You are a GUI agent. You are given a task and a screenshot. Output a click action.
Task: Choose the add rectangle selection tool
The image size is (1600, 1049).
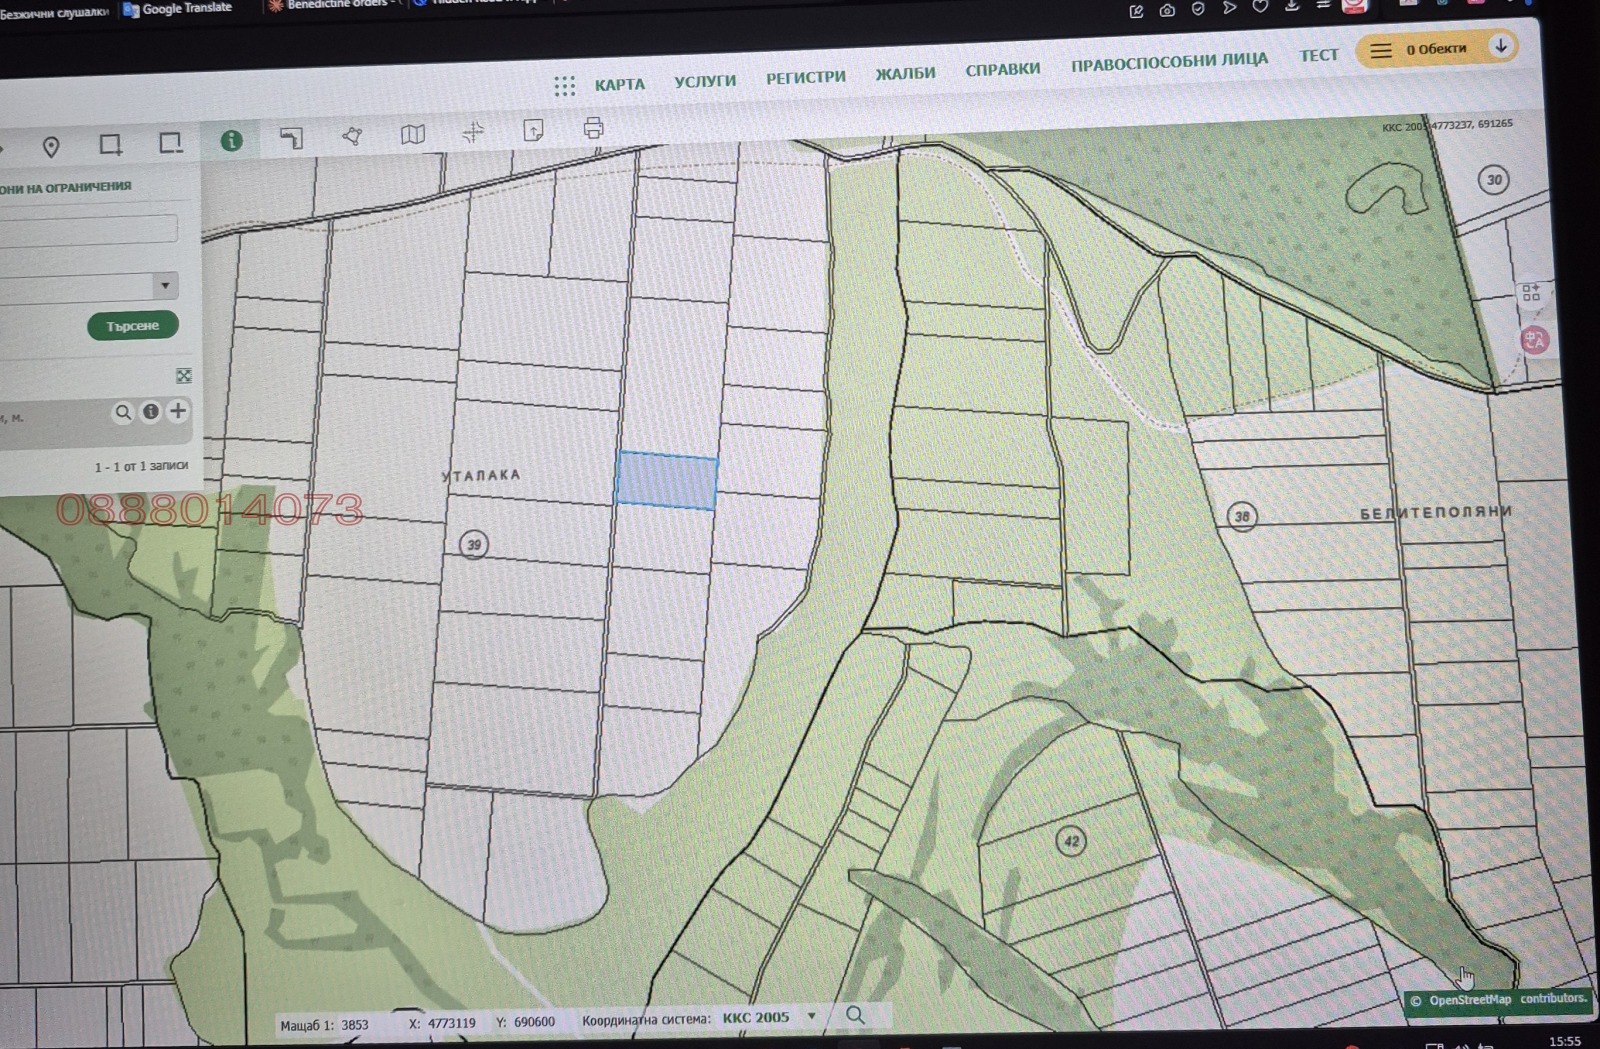(110, 145)
